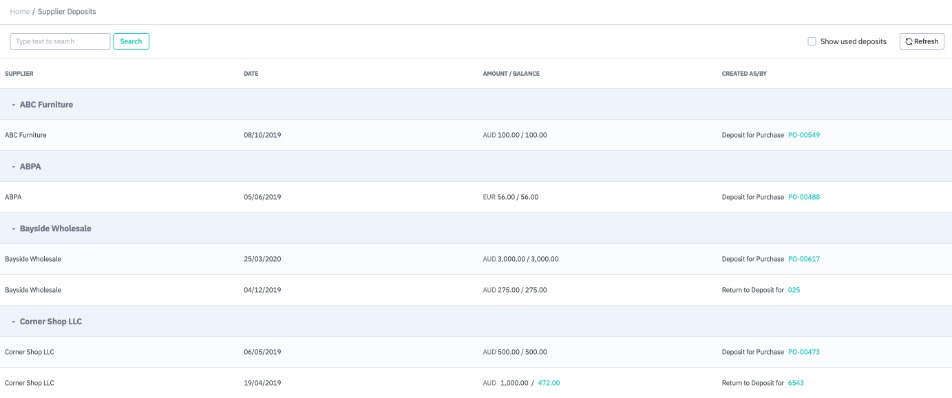
Task: Select the date 06/05/2019 cell
Action: tap(262, 352)
